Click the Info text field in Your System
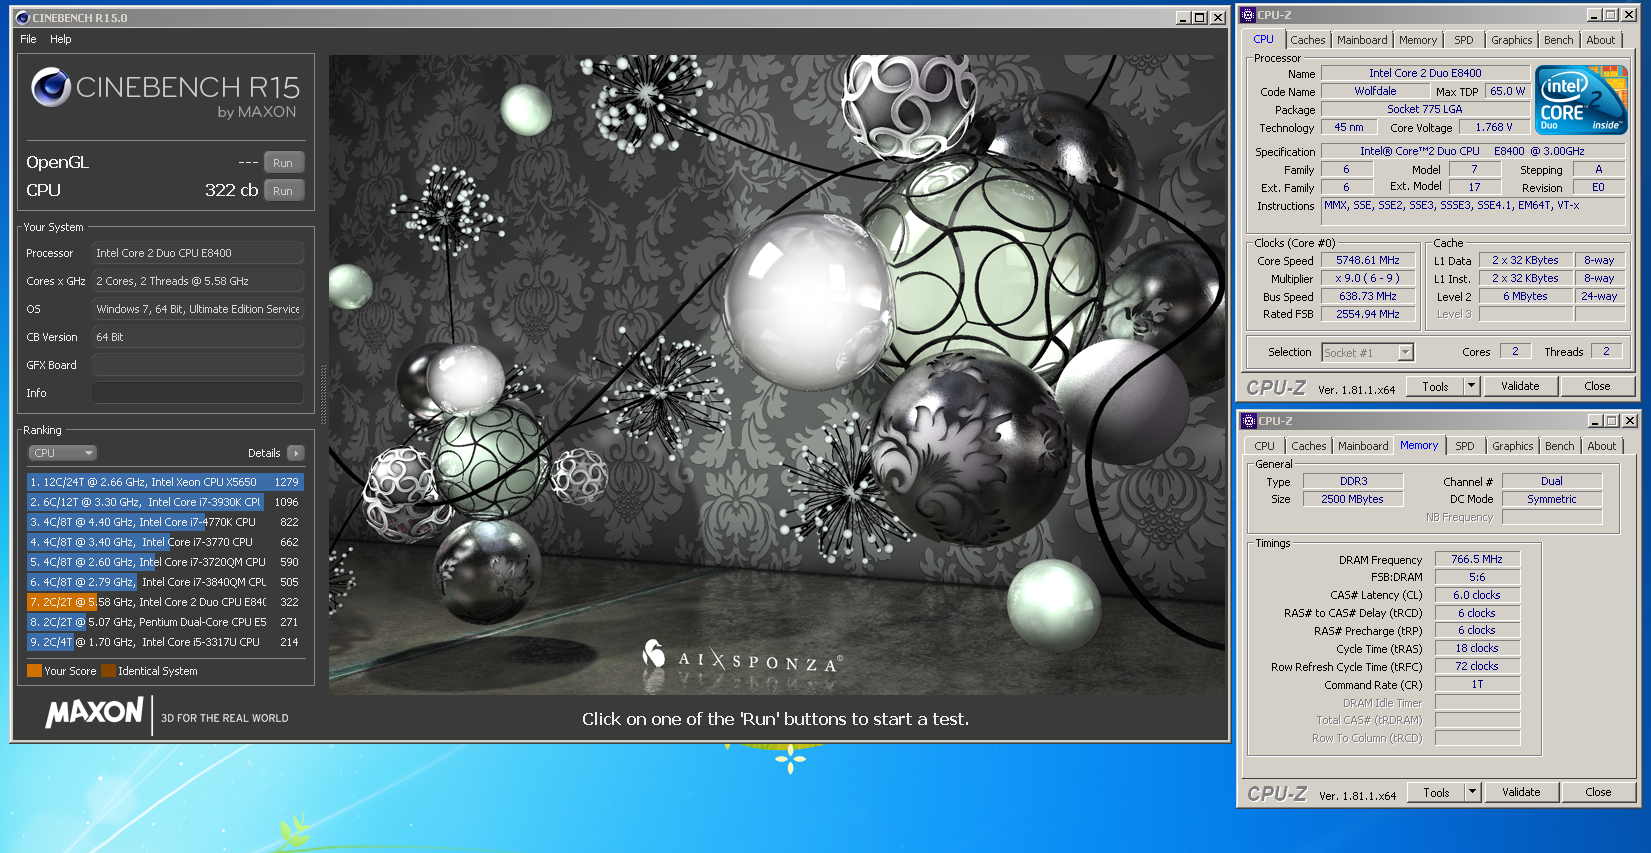This screenshot has width=1651, height=853. coord(198,393)
